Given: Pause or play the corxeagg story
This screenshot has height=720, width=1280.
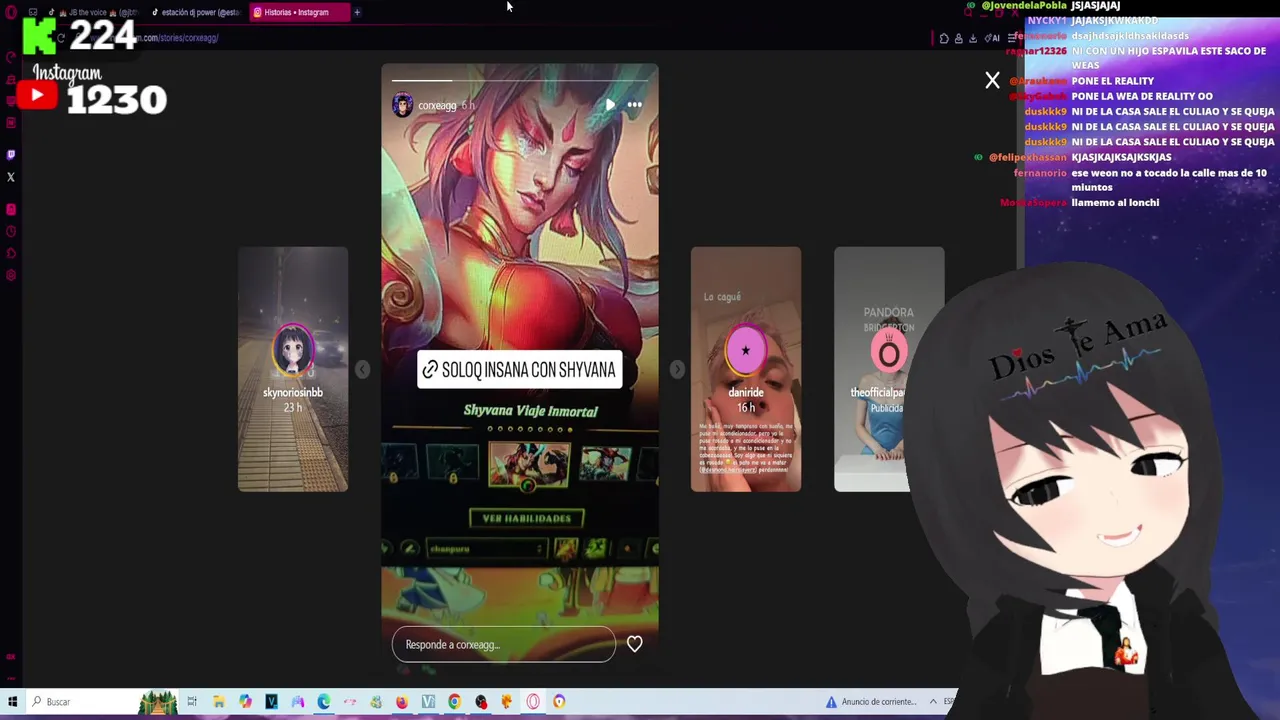Looking at the screenshot, I should pyautogui.click(x=610, y=104).
